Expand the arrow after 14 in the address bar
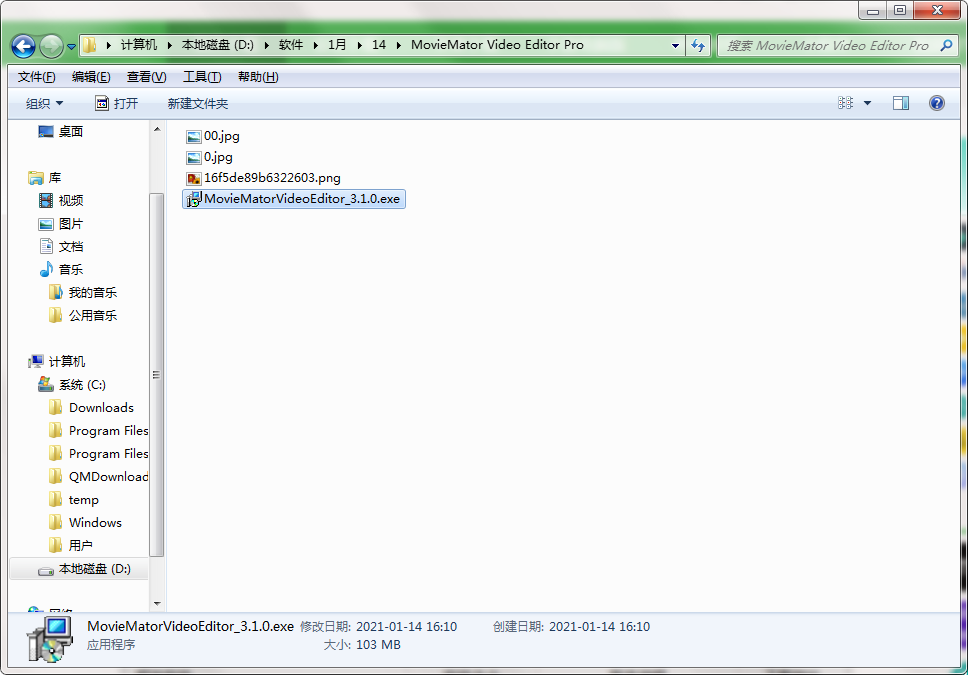The image size is (968, 675). click(x=399, y=45)
